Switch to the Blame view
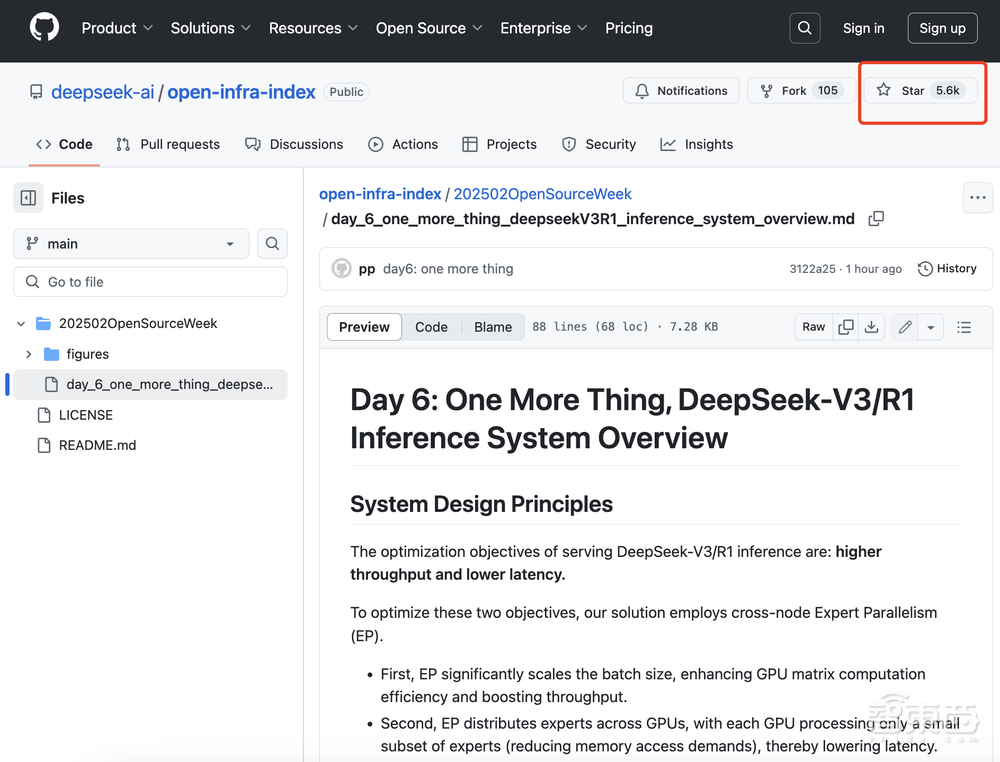 [x=493, y=327]
